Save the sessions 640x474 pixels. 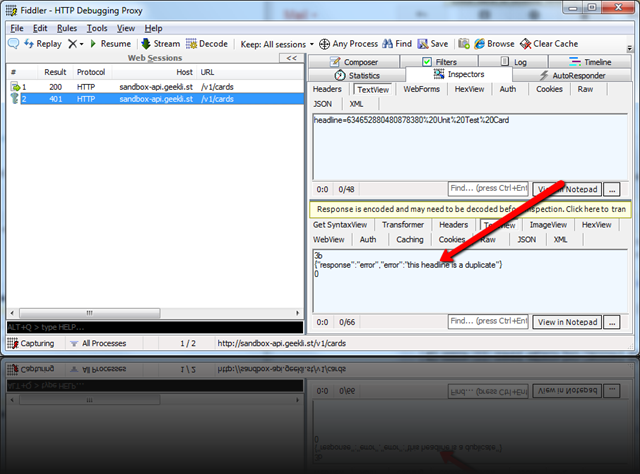pyautogui.click(x=433, y=44)
